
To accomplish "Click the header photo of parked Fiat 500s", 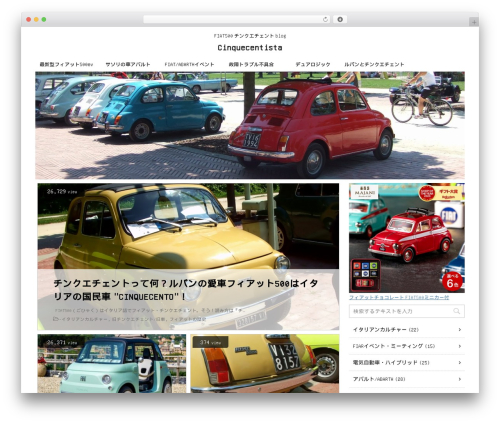I will [x=250, y=125].
